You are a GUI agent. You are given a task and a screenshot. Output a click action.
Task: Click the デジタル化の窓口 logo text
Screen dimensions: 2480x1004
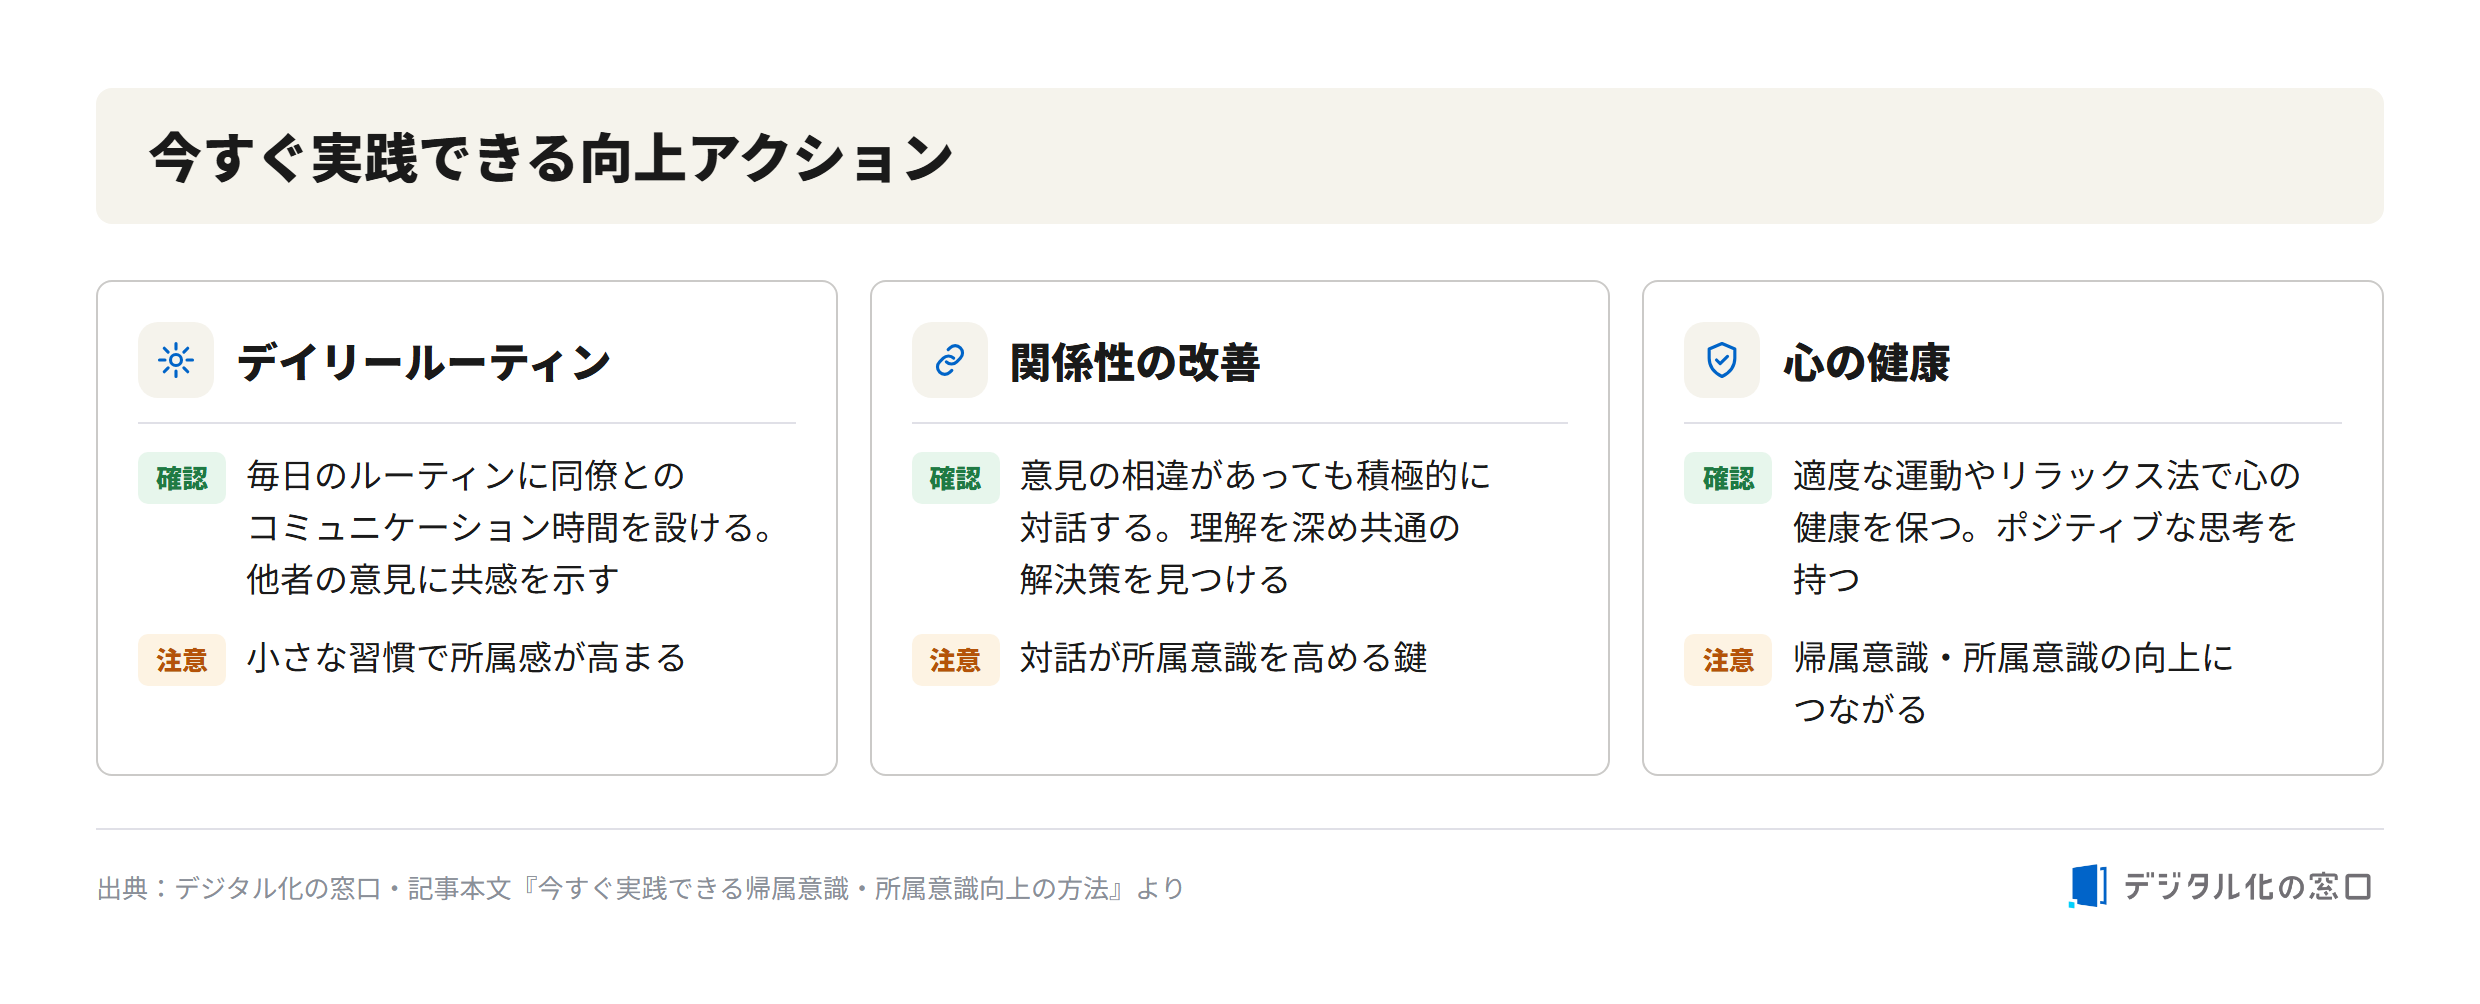(x=2247, y=887)
